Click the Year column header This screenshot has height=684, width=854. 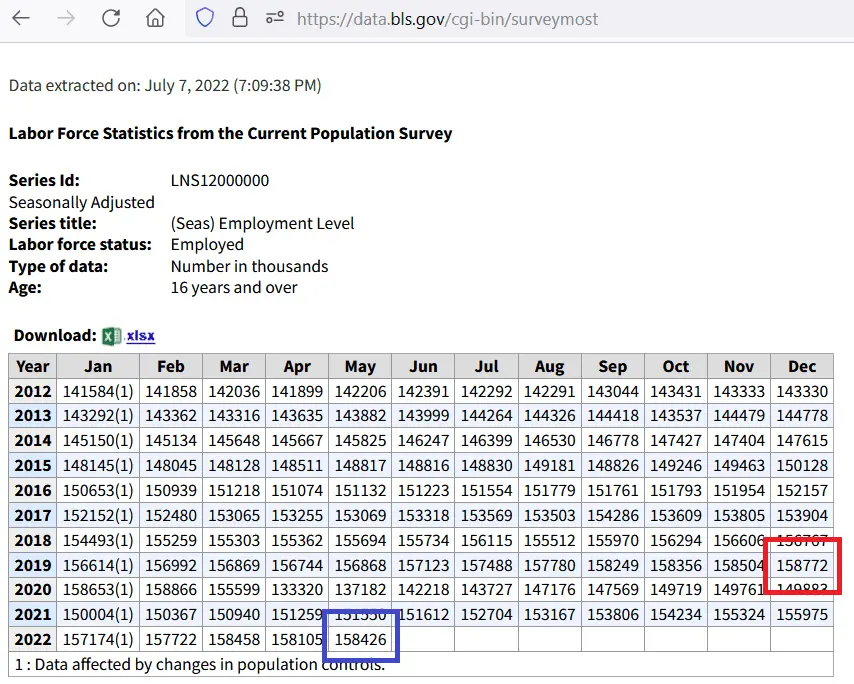click(x=32, y=366)
